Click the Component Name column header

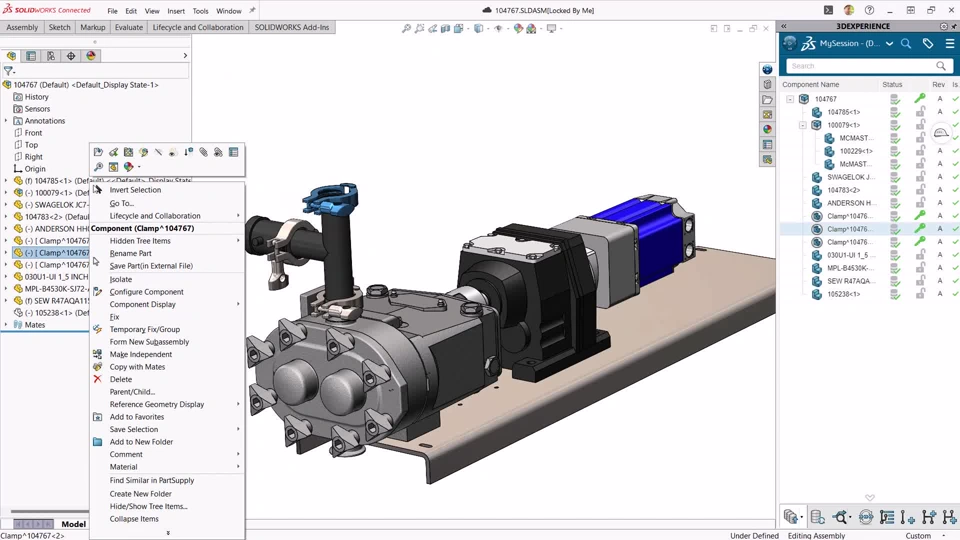(x=811, y=84)
